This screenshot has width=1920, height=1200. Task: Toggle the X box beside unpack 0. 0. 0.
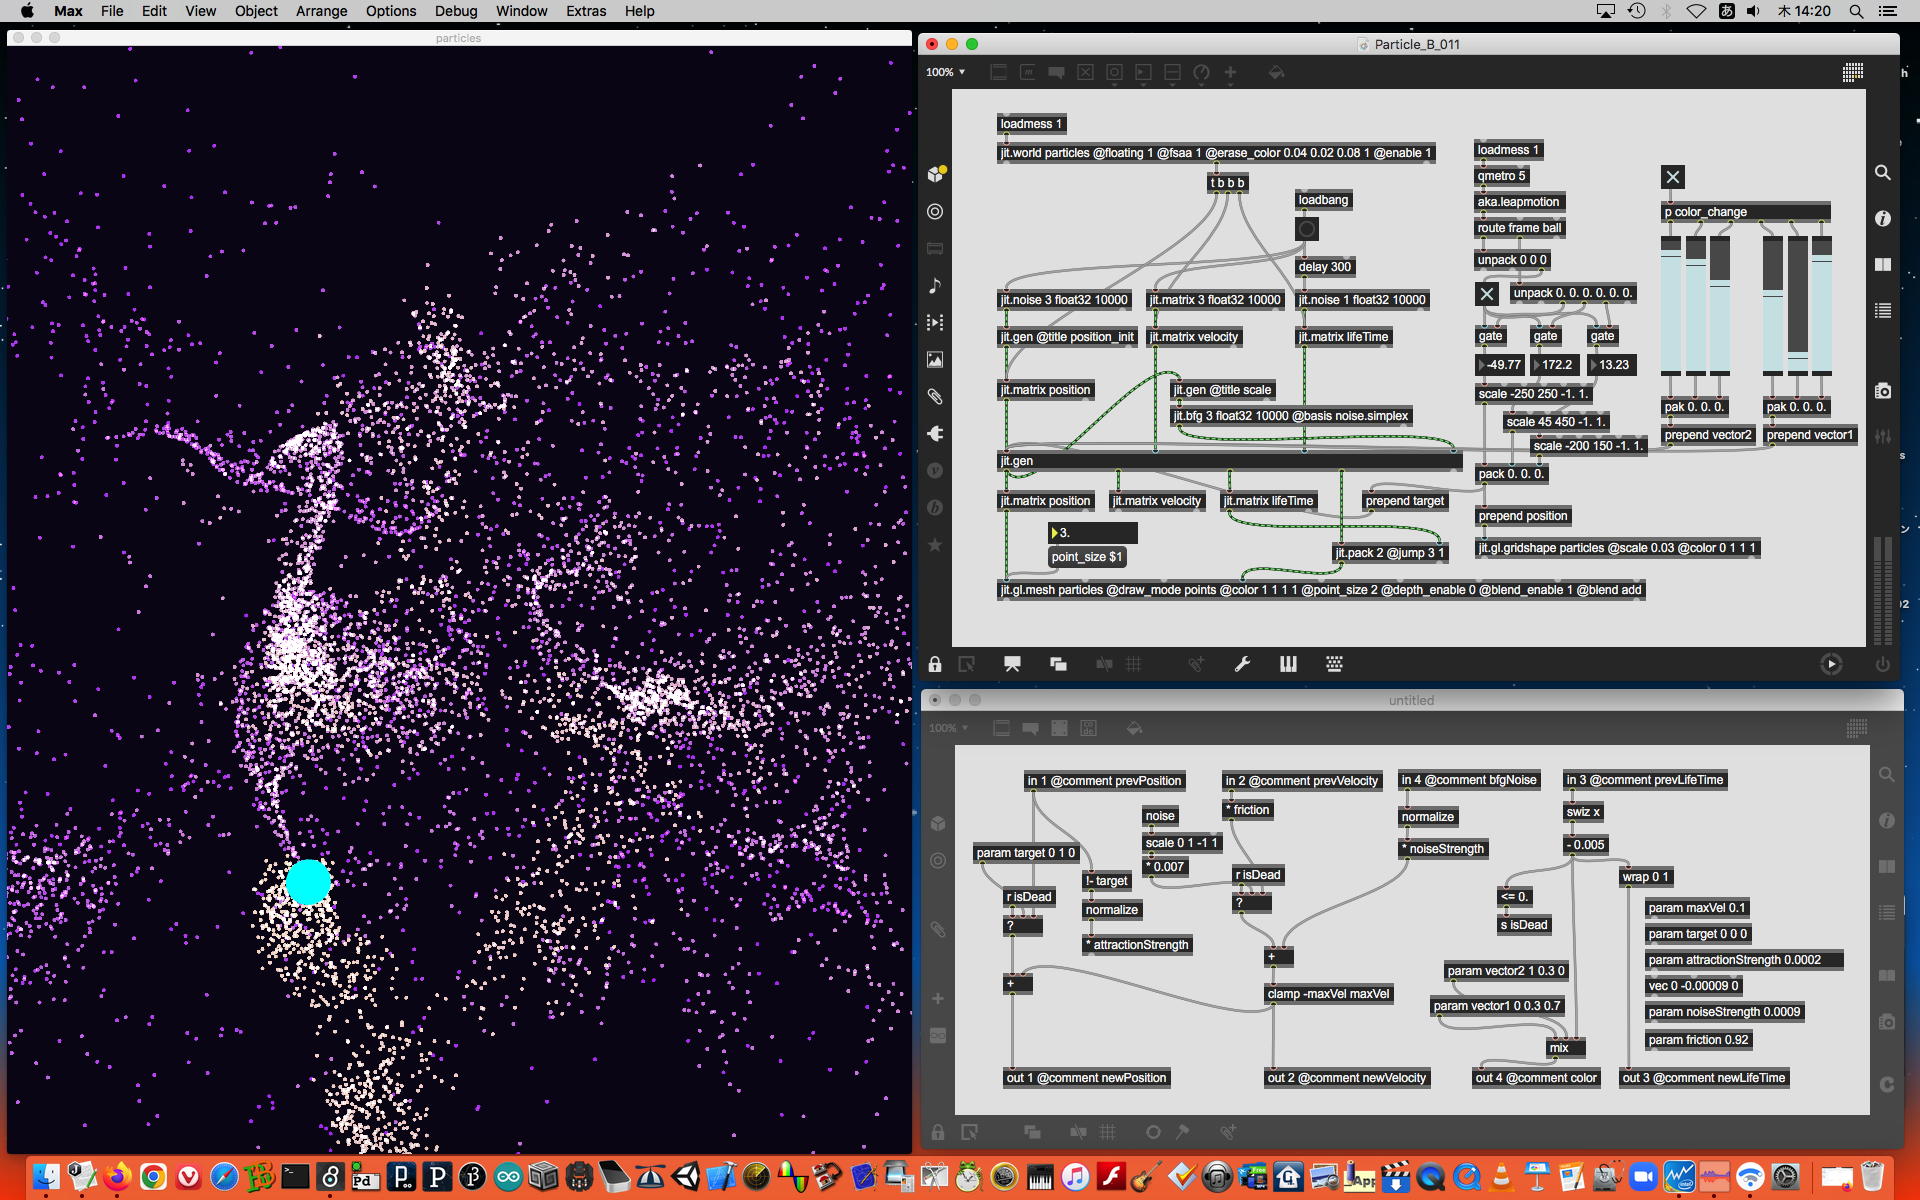click(x=1487, y=294)
